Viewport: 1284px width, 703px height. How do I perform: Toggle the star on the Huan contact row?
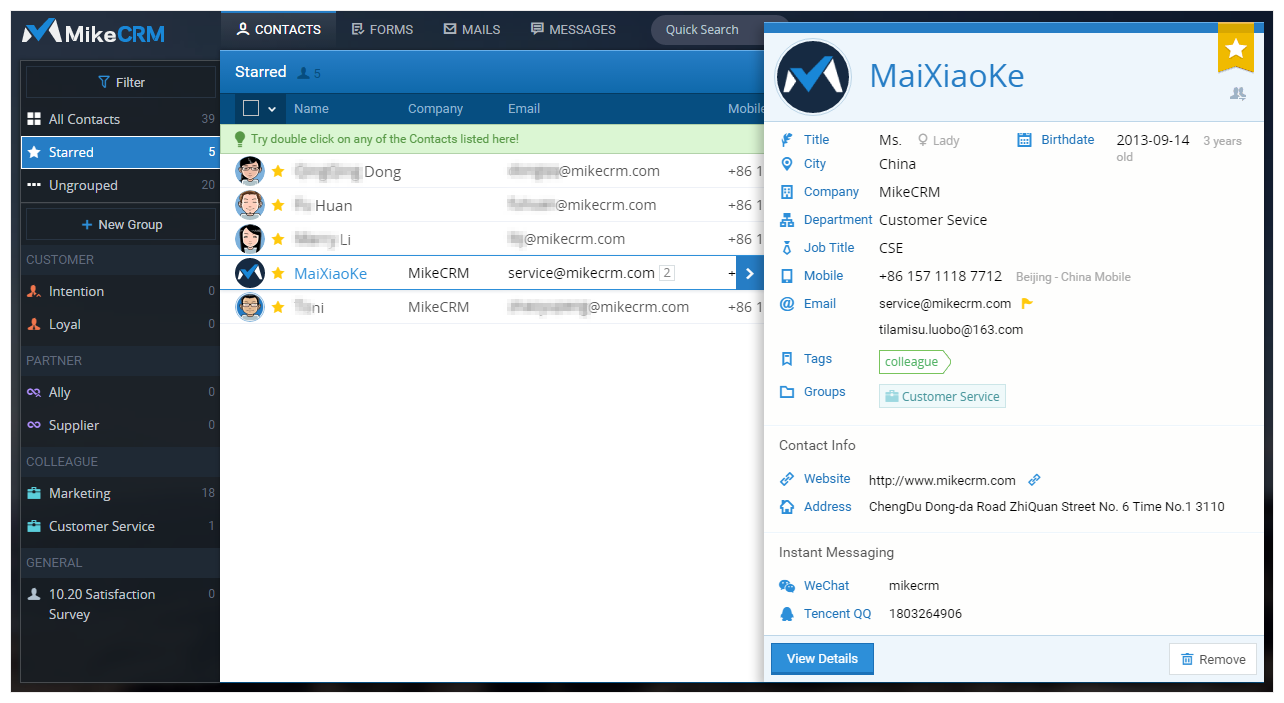[x=278, y=205]
